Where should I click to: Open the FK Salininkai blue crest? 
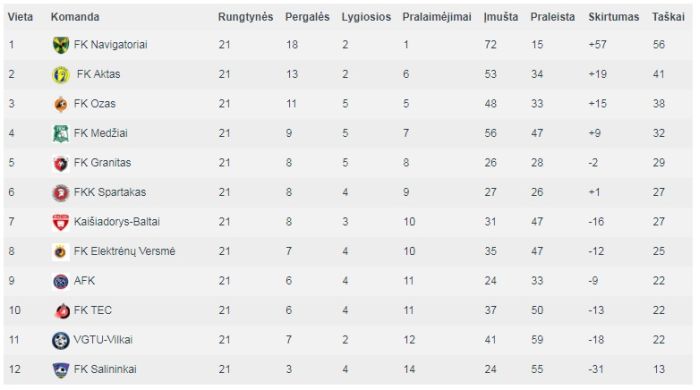pos(61,370)
